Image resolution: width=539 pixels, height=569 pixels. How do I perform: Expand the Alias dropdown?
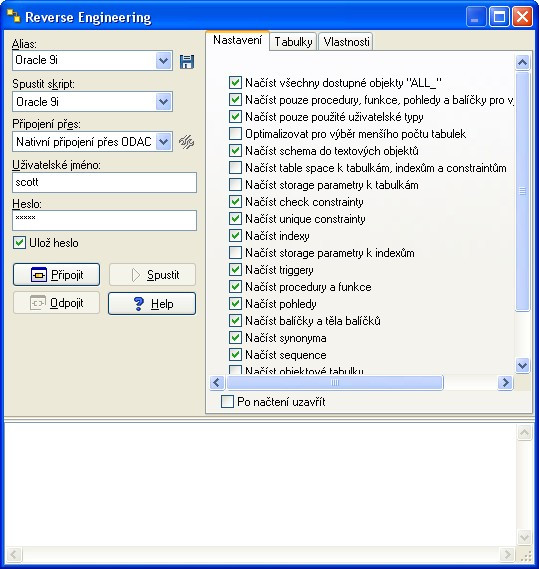(x=163, y=61)
